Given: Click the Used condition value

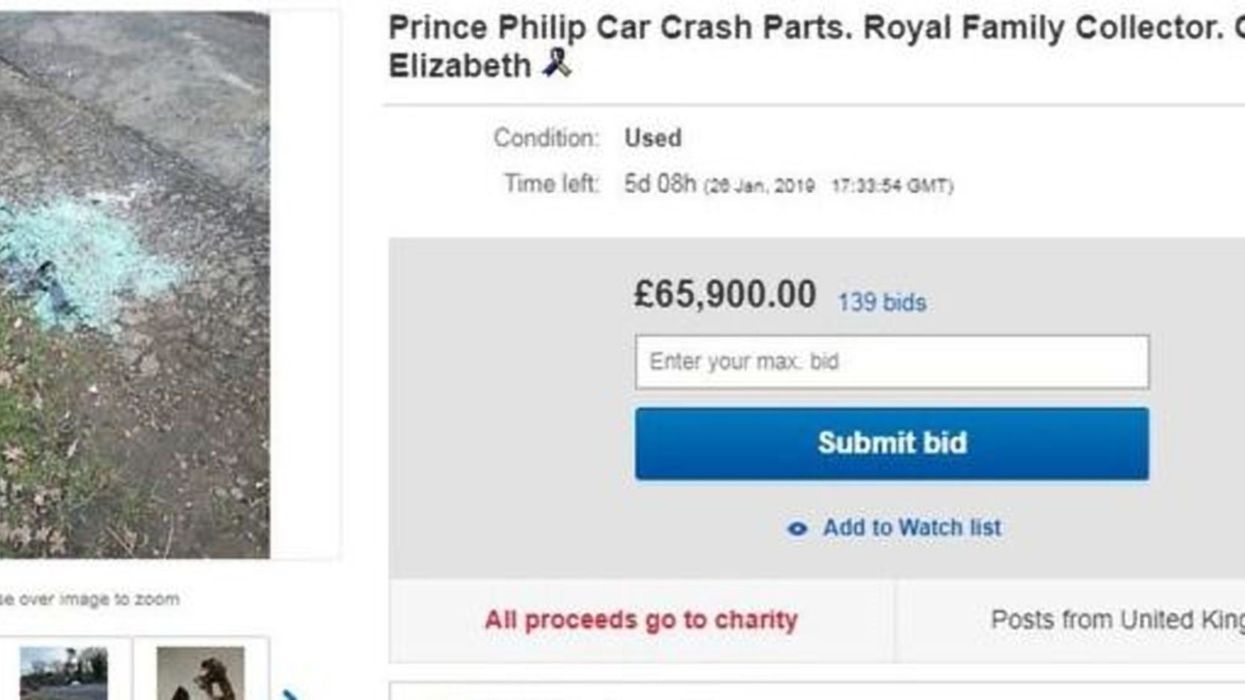Looking at the screenshot, I should (653, 138).
